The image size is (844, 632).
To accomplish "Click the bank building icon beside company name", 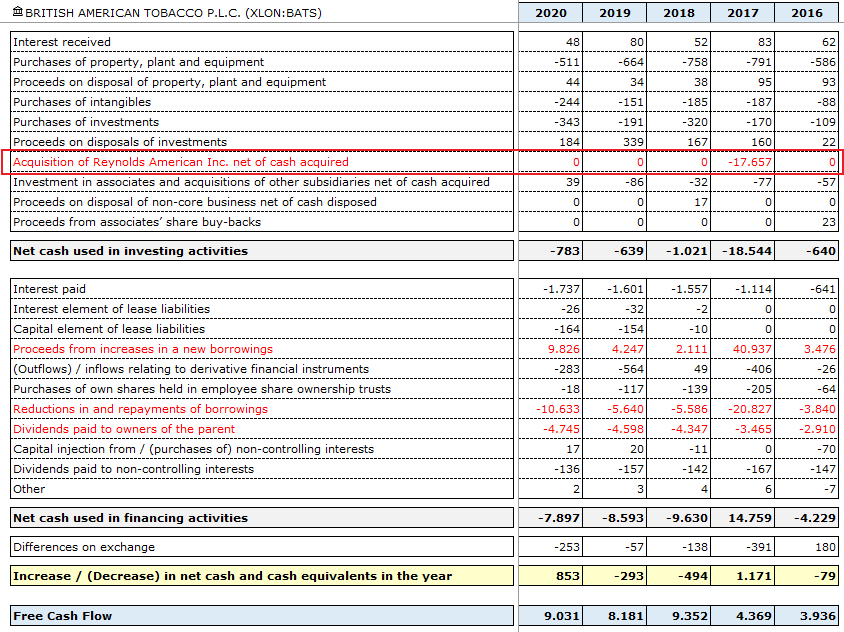I will pyautogui.click(x=18, y=11).
